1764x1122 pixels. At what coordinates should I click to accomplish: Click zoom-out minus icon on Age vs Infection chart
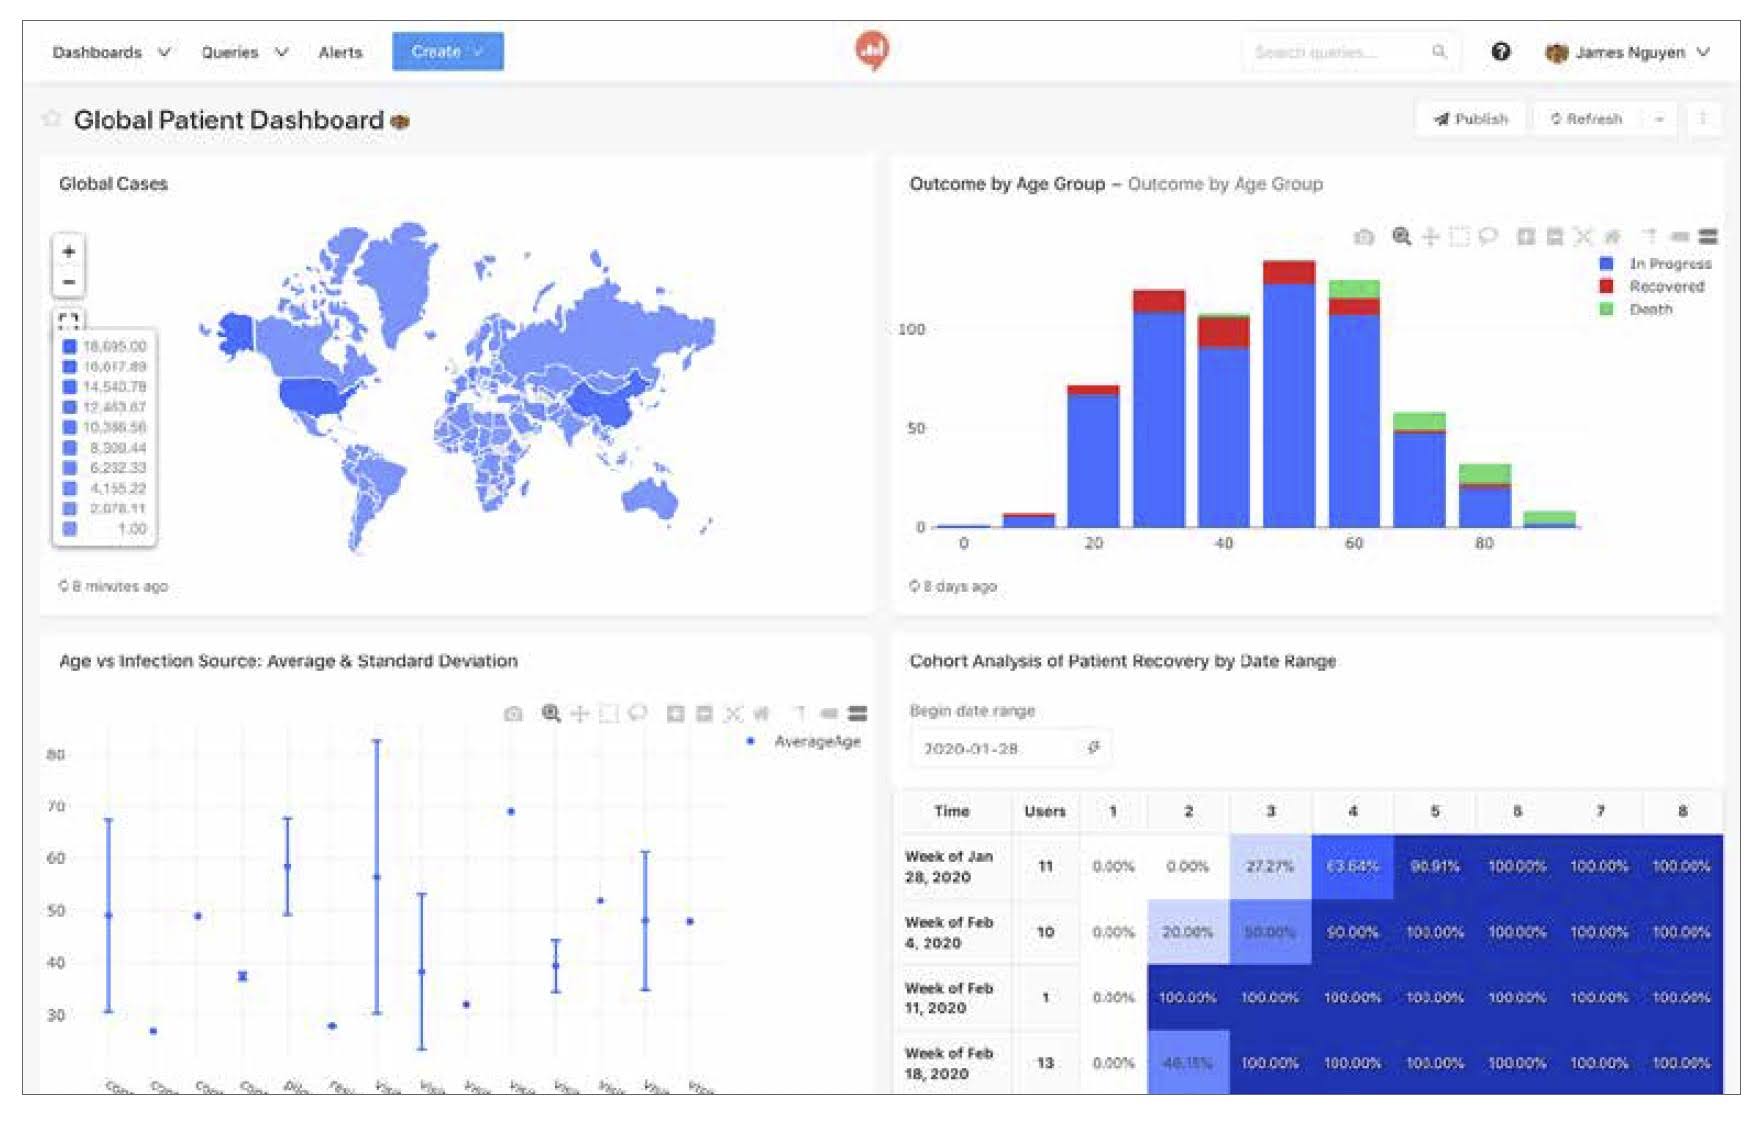pyautogui.click(x=704, y=713)
